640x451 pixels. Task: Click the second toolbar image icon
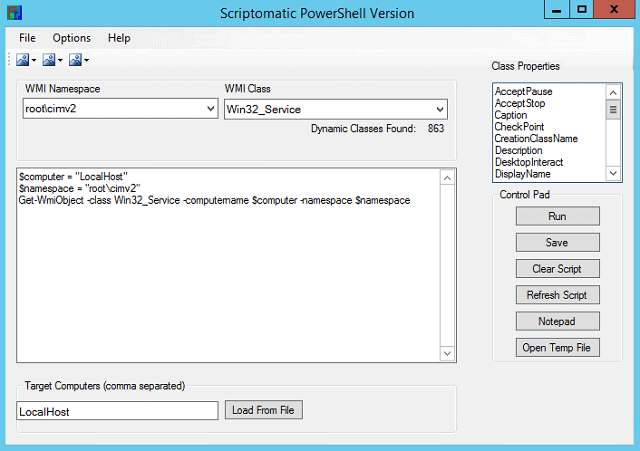[x=49, y=60]
